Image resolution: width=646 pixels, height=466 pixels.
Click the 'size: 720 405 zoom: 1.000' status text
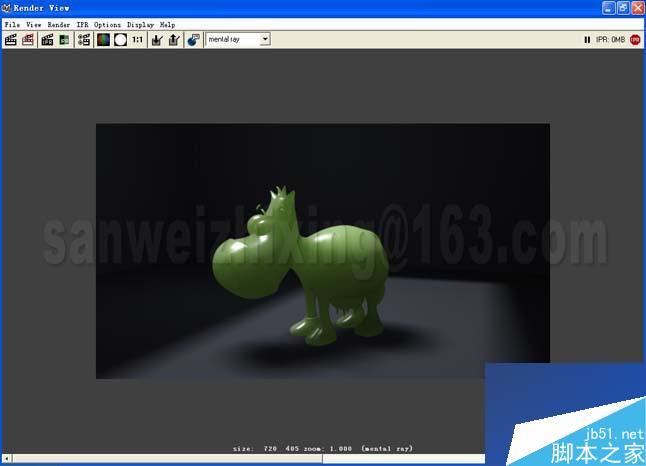(293, 448)
